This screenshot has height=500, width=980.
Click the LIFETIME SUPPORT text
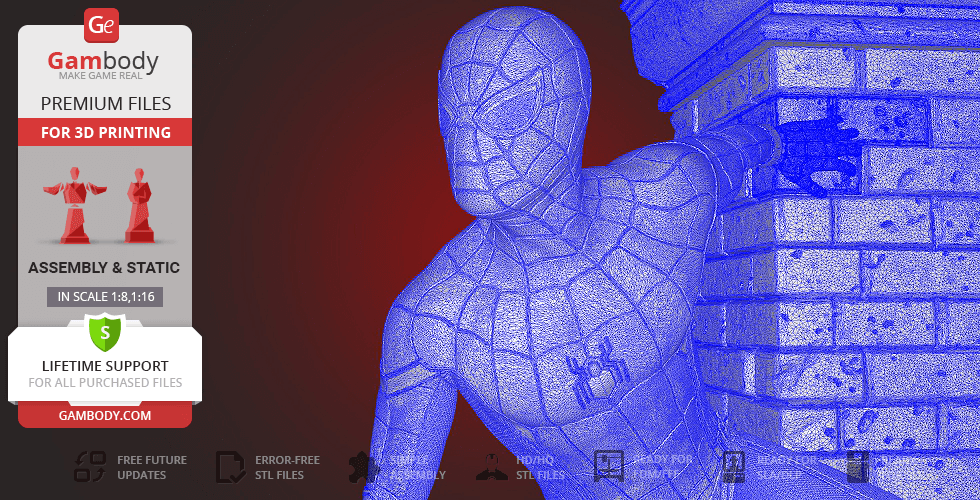(x=105, y=366)
